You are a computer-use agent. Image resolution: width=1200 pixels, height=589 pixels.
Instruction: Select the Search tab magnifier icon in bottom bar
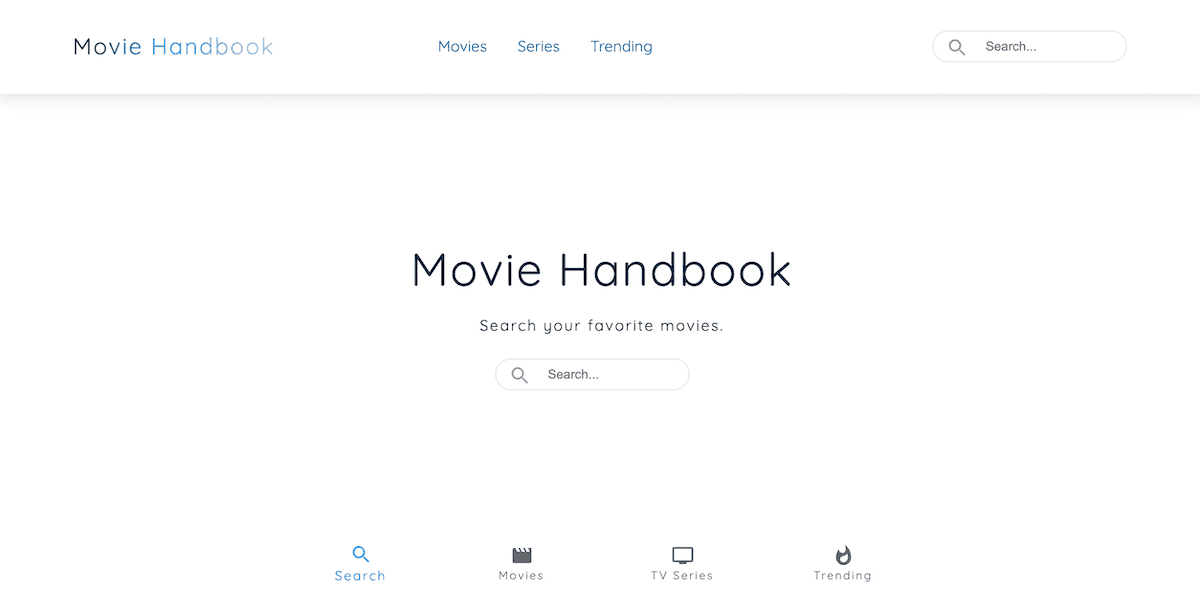[361, 554]
